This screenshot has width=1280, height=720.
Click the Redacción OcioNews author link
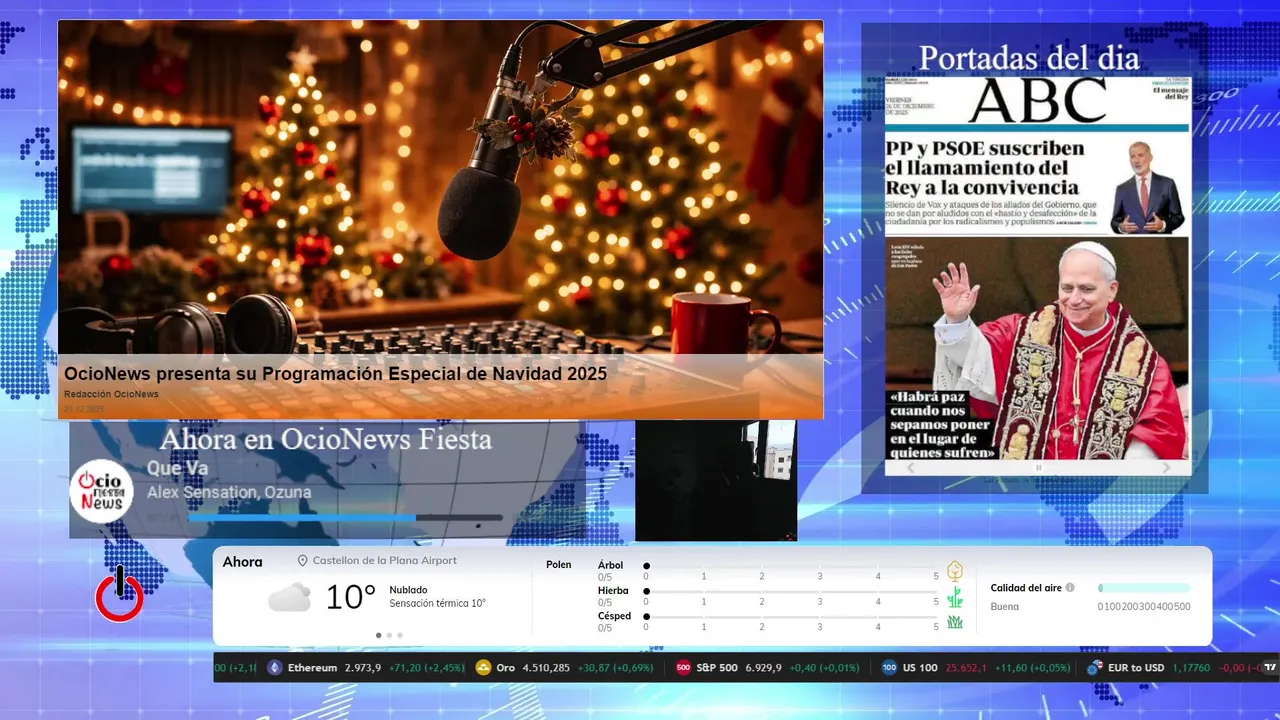[x=111, y=394]
